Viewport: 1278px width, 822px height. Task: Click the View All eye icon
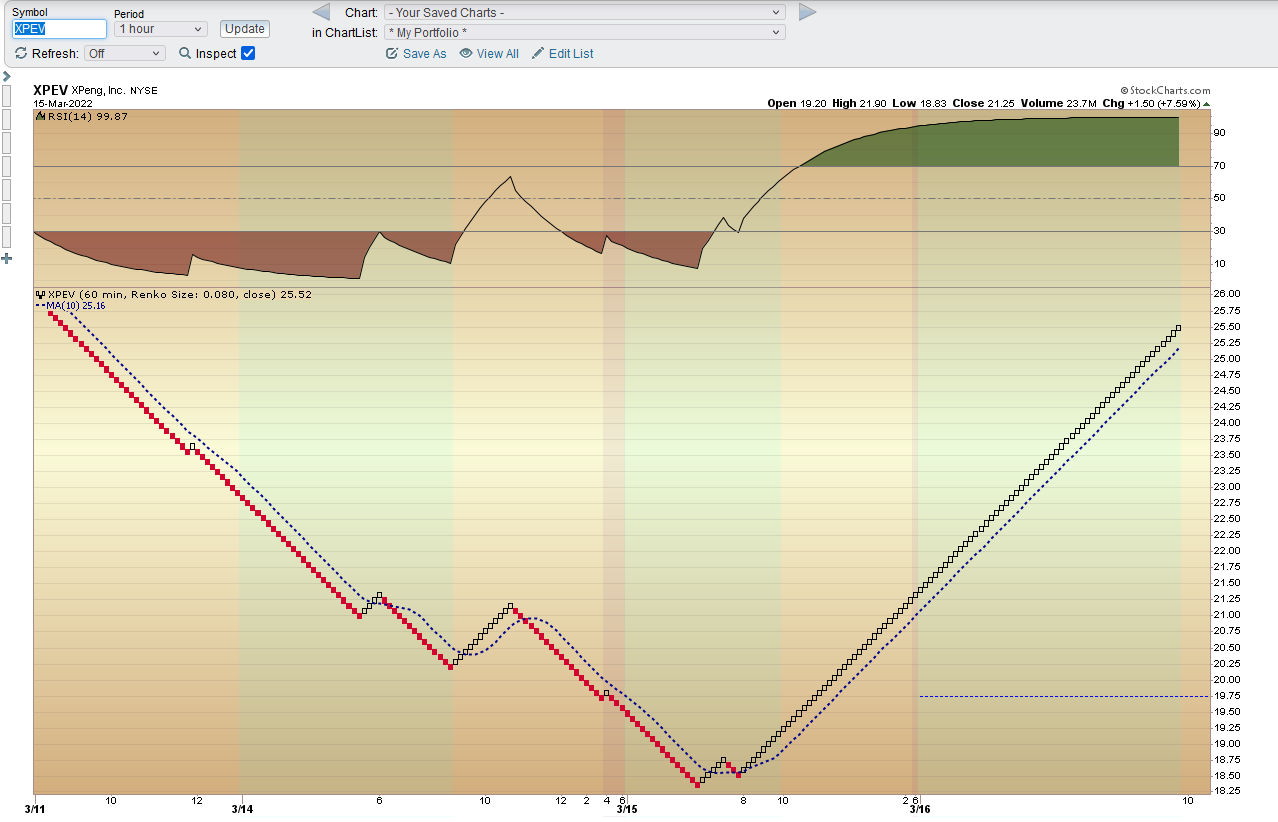pos(466,54)
